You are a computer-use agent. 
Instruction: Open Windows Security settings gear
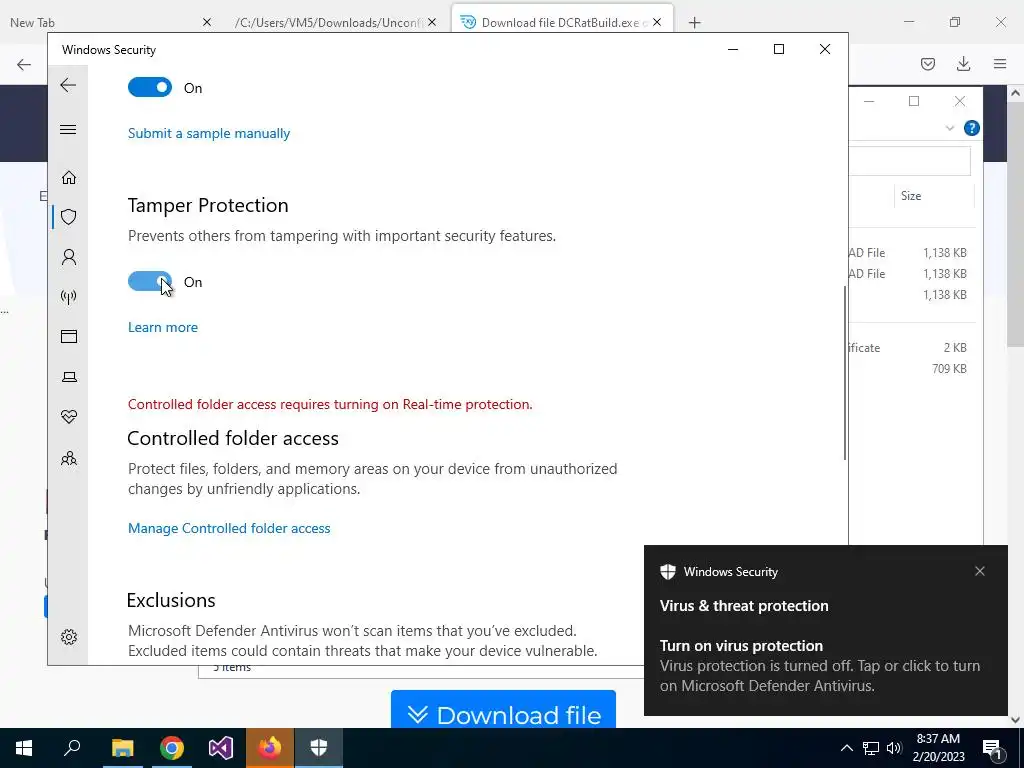coord(69,637)
